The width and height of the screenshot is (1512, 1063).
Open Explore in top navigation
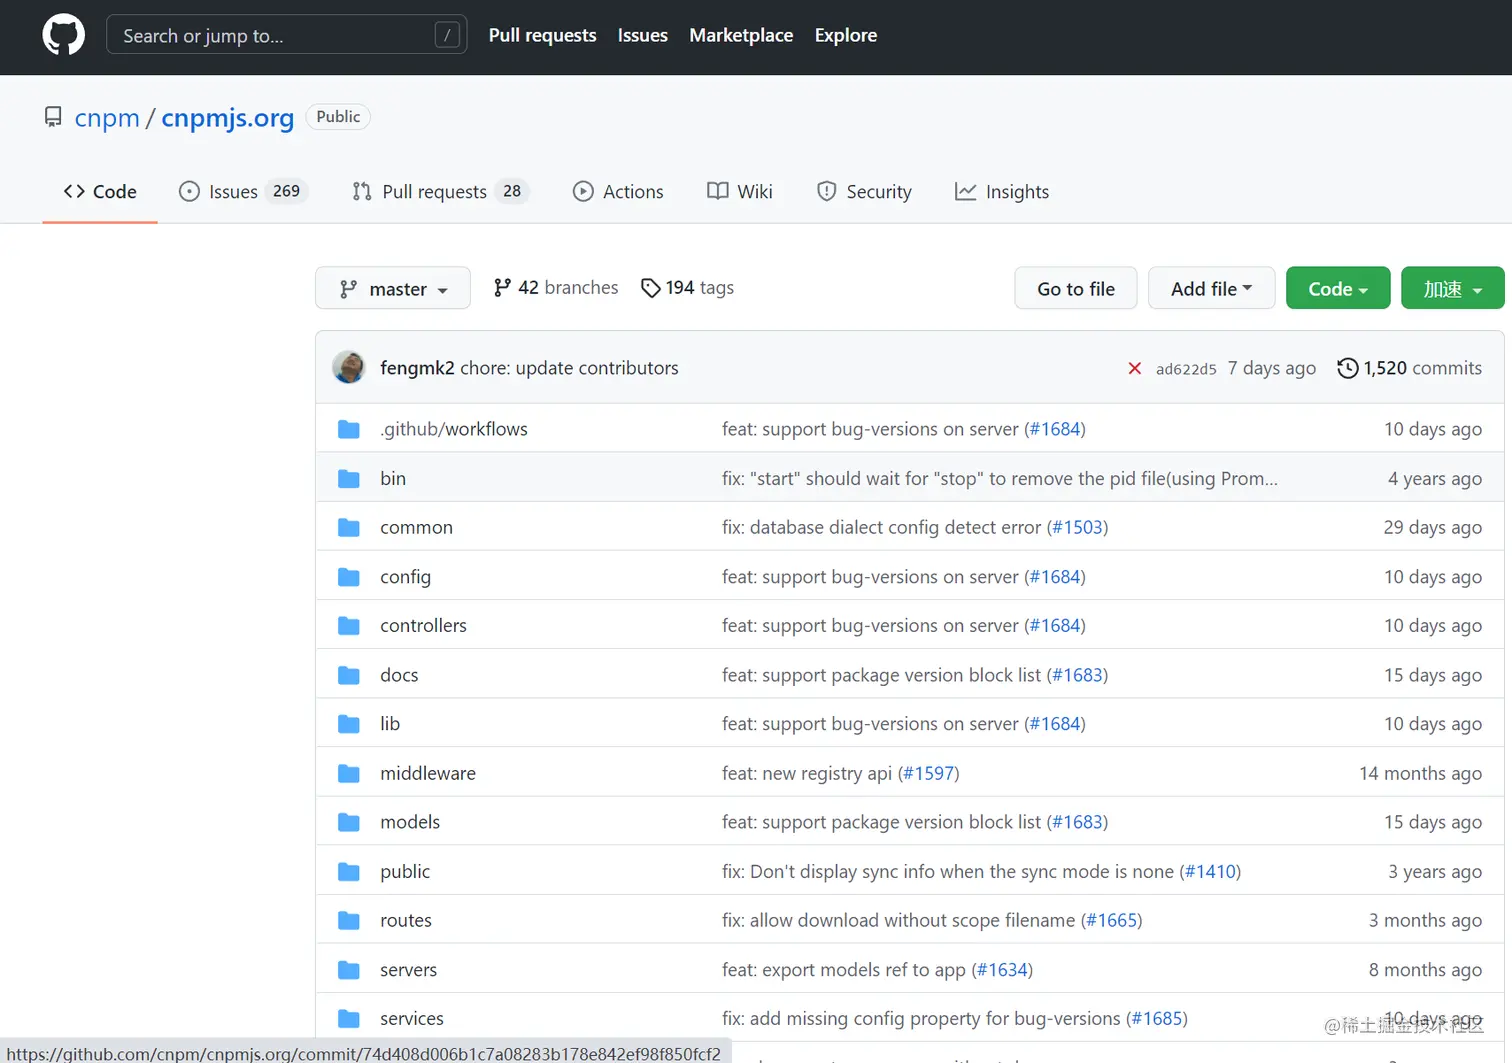(846, 35)
